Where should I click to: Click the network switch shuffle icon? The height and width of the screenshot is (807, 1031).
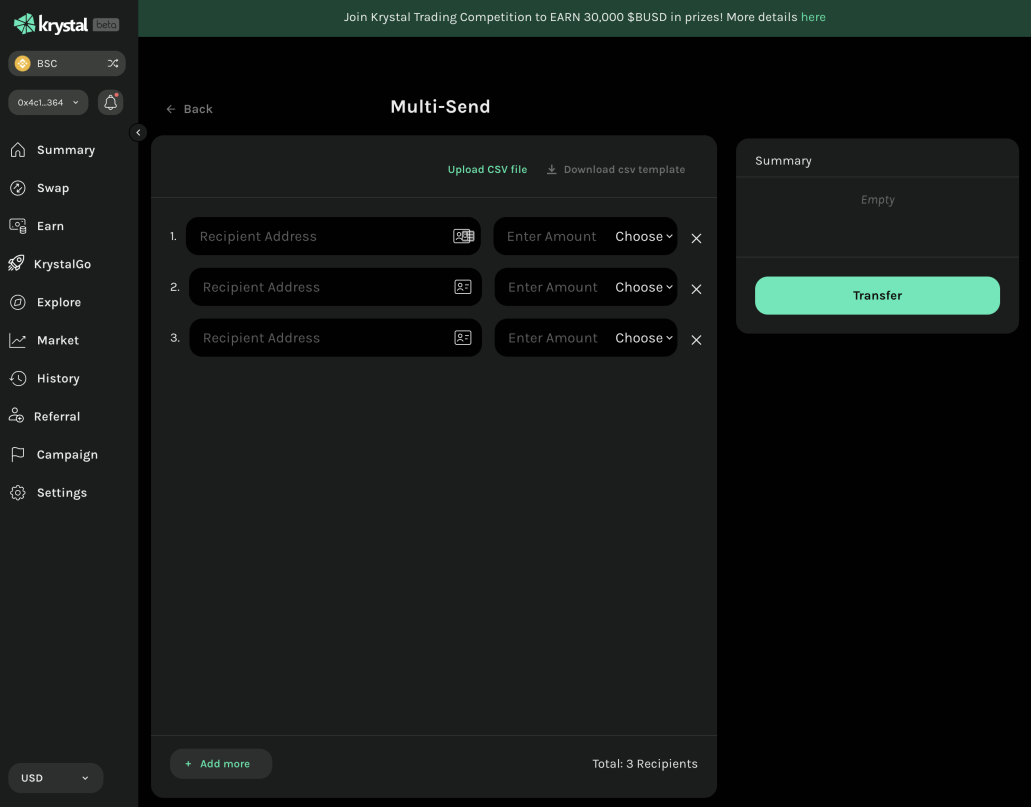[113, 64]
